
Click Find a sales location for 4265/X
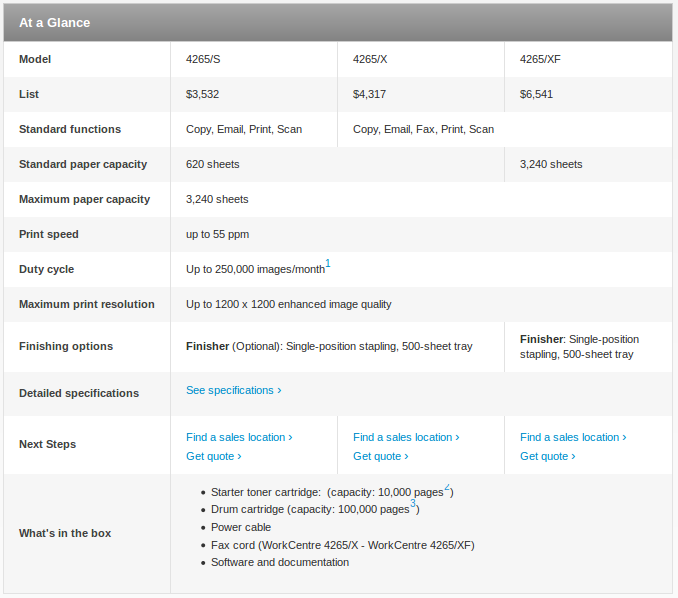coord(406,437)
